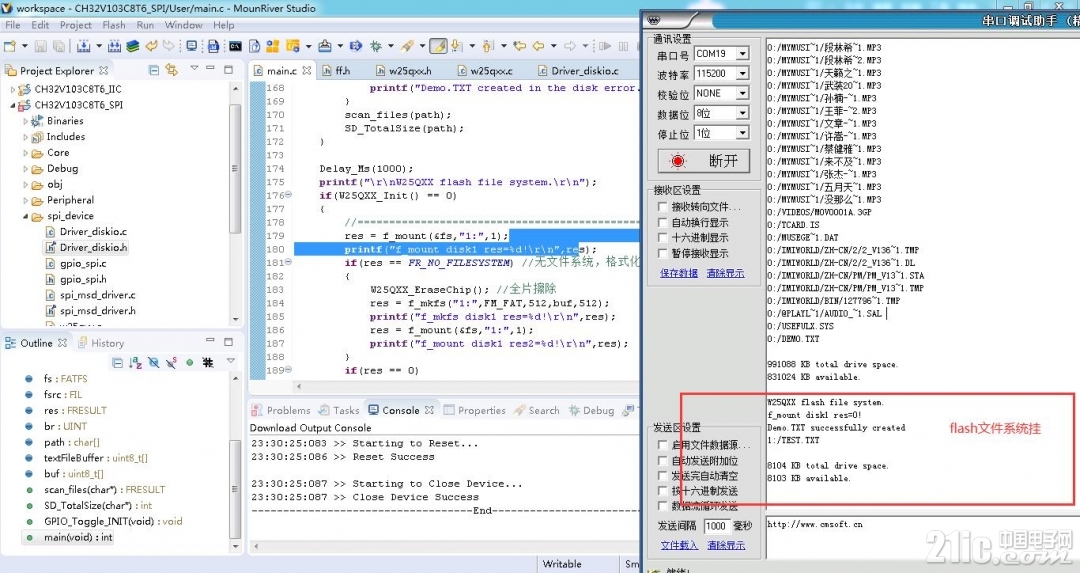
Task: Switch to the w25qxx.c editor tab
Action: tap(484, 70)
